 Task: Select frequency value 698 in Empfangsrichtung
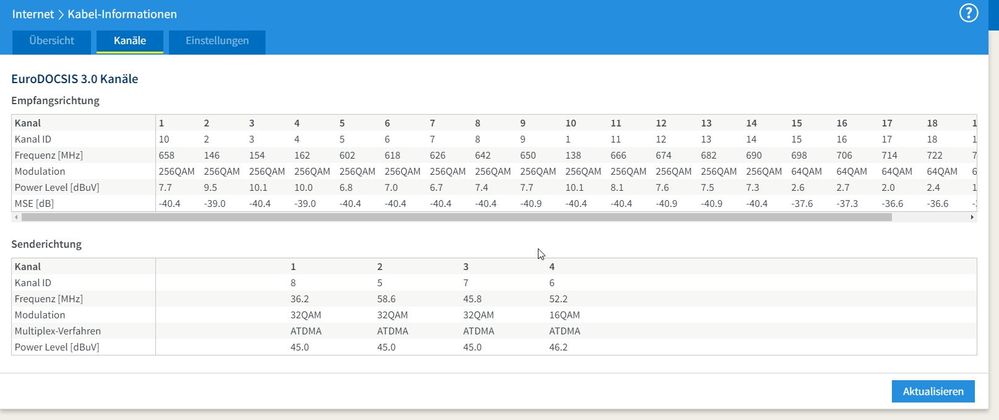799,155
